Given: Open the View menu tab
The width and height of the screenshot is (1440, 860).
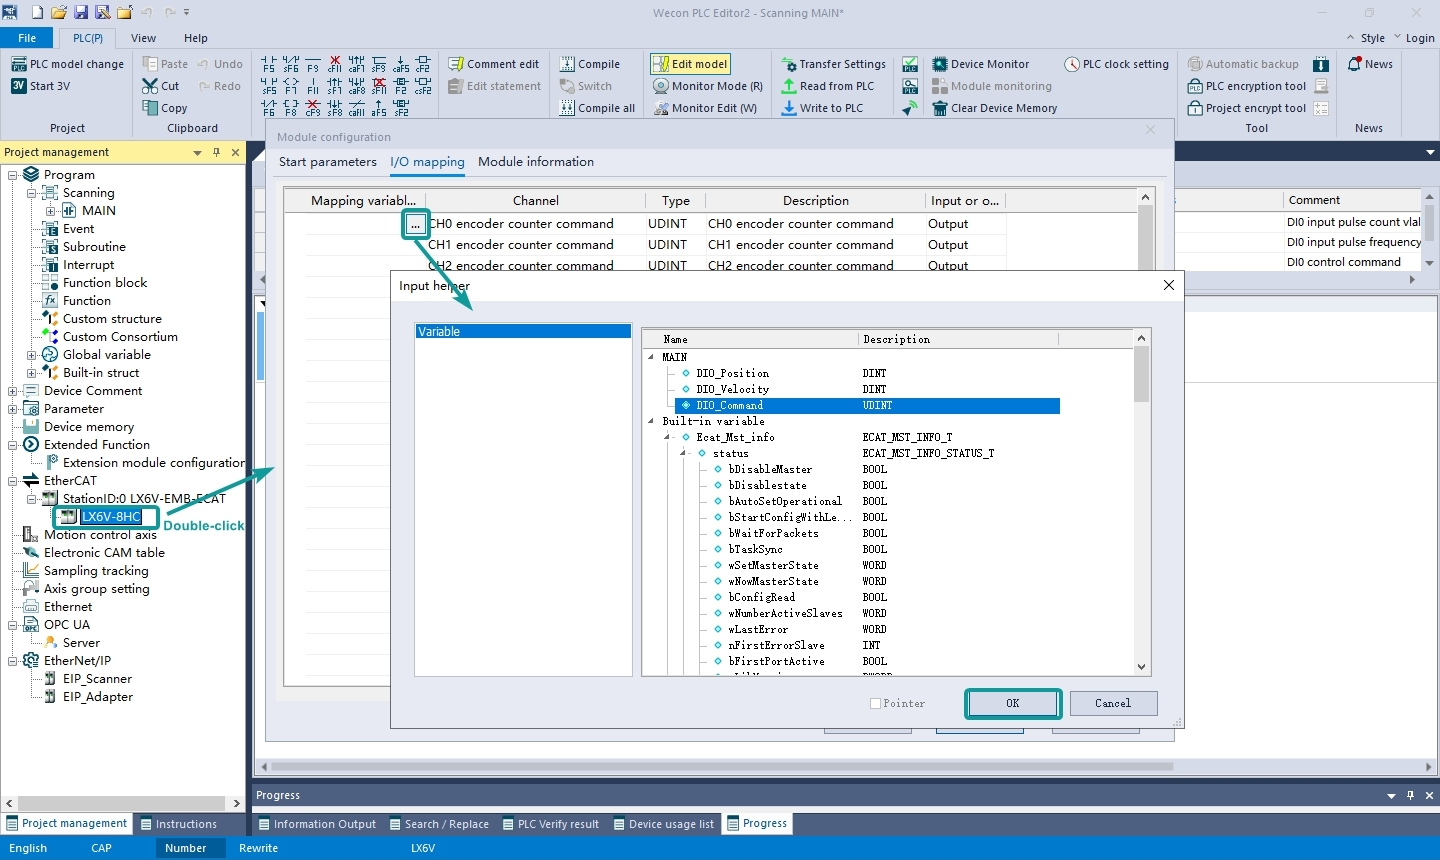Looking at the screenshot, I should 143,38.
